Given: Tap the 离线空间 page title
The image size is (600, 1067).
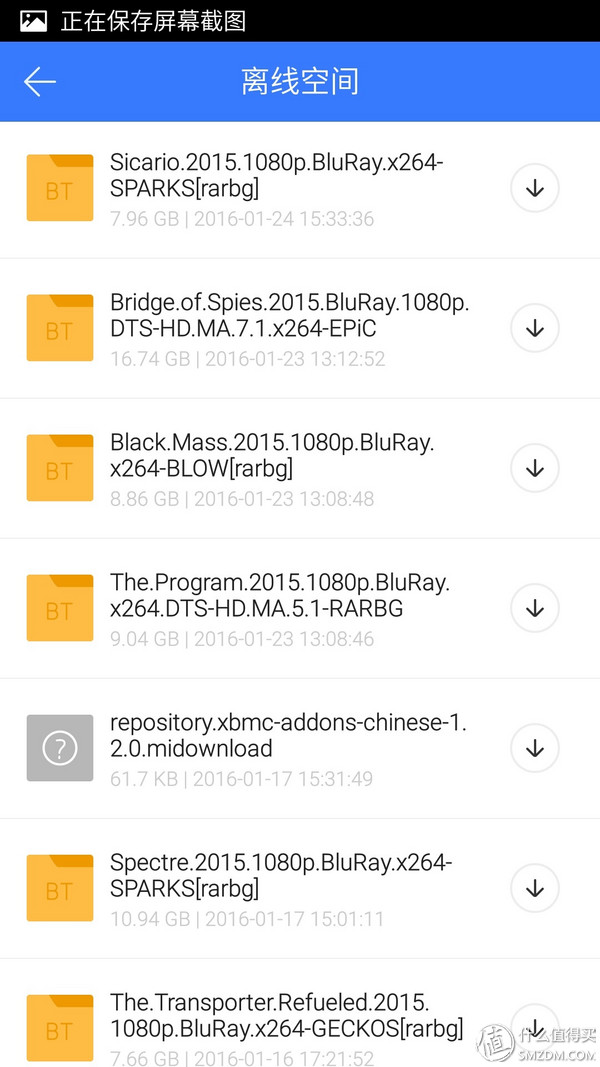Looking at the screenshot, I should (300, 81).
